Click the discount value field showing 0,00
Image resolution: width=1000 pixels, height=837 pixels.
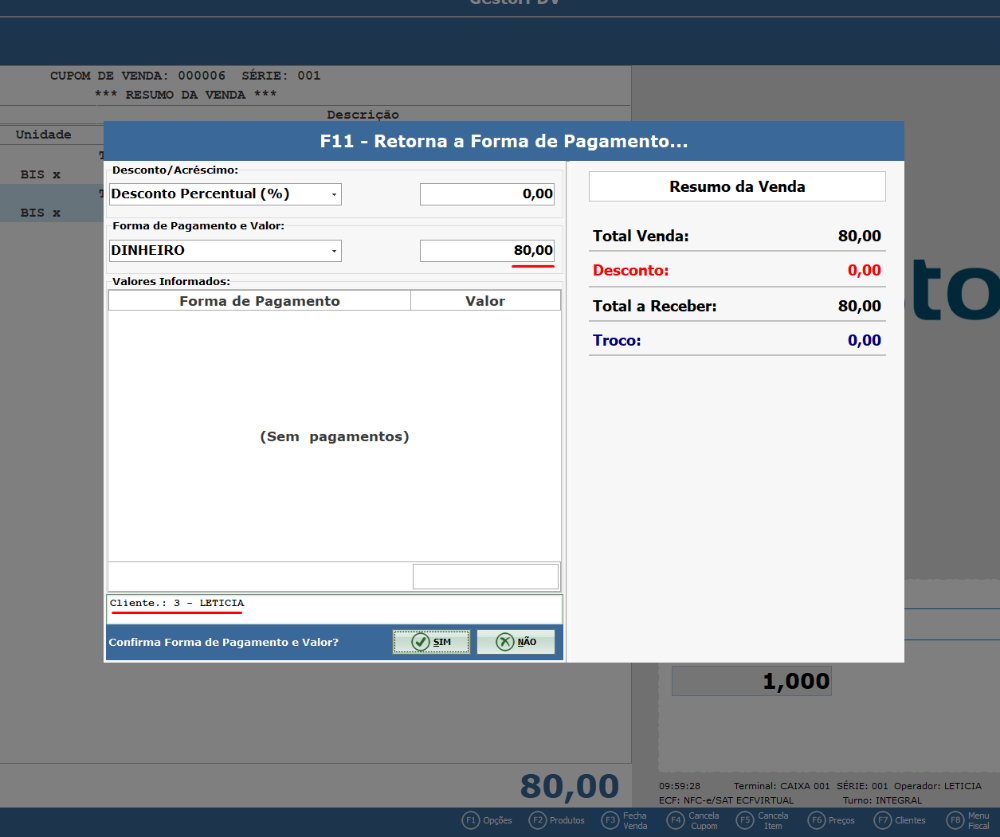487,194
